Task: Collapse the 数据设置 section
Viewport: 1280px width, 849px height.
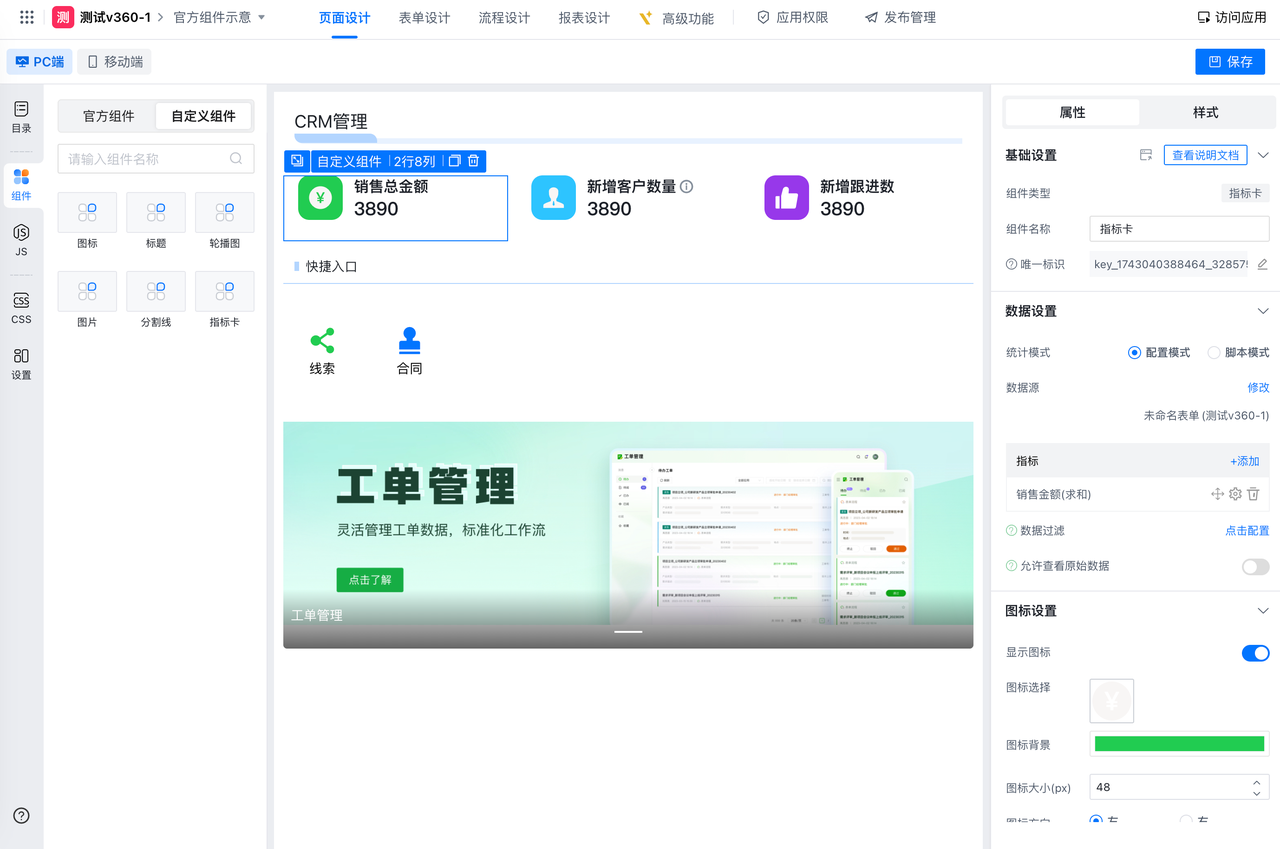Action: pos(1263,312)
